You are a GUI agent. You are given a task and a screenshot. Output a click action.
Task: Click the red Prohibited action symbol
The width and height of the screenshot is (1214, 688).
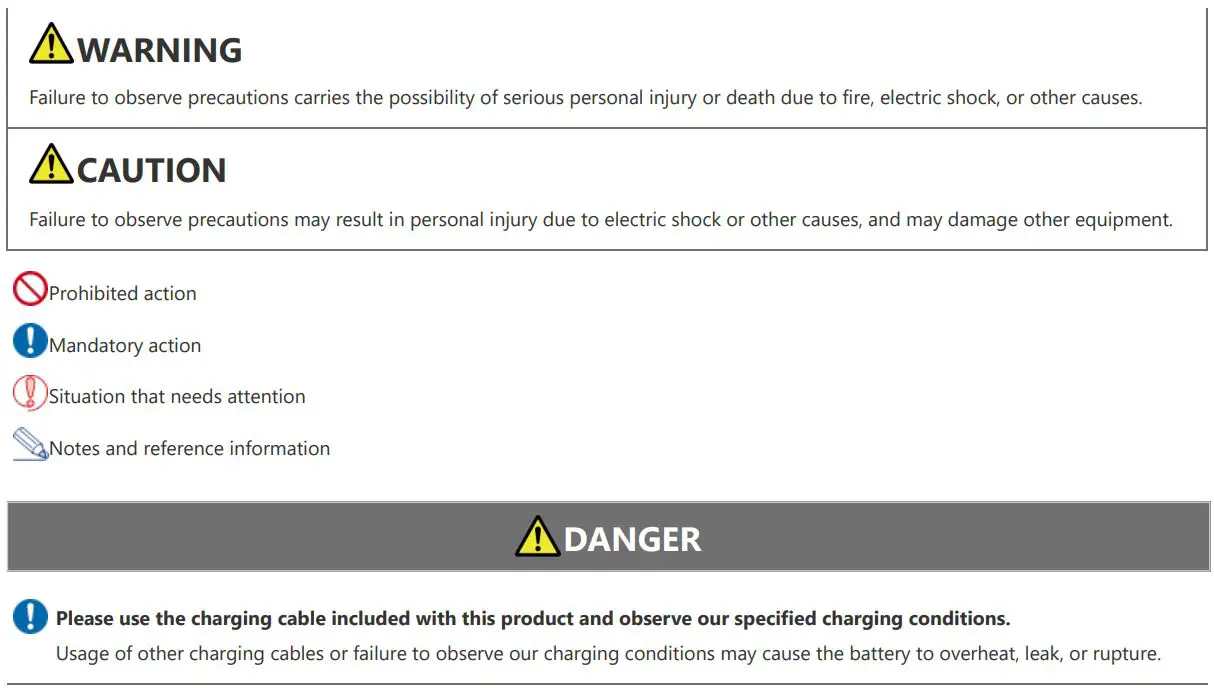[x=30, y=289]
